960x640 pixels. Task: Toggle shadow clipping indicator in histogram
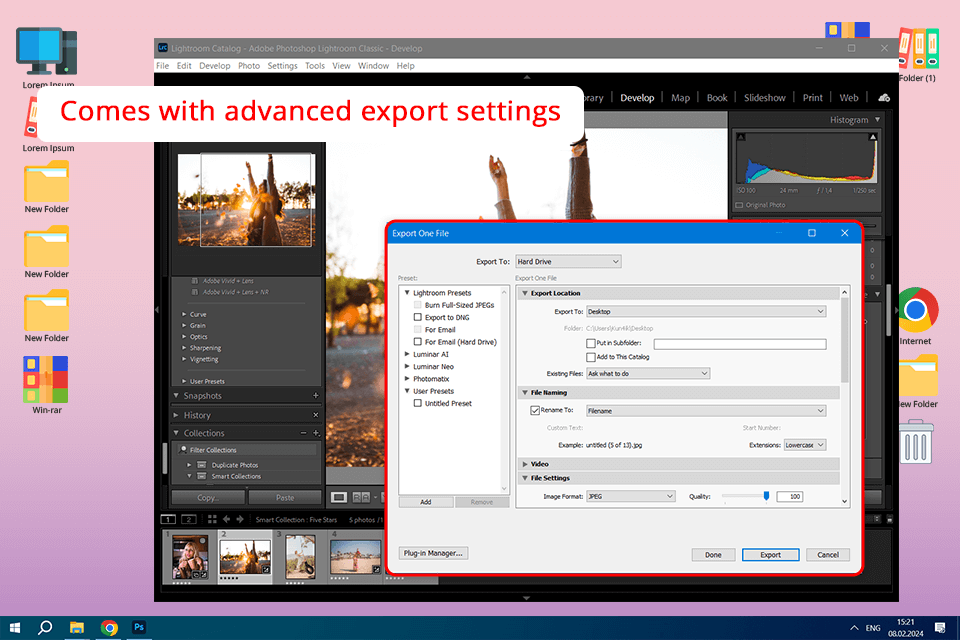click(x=741, y=137)
